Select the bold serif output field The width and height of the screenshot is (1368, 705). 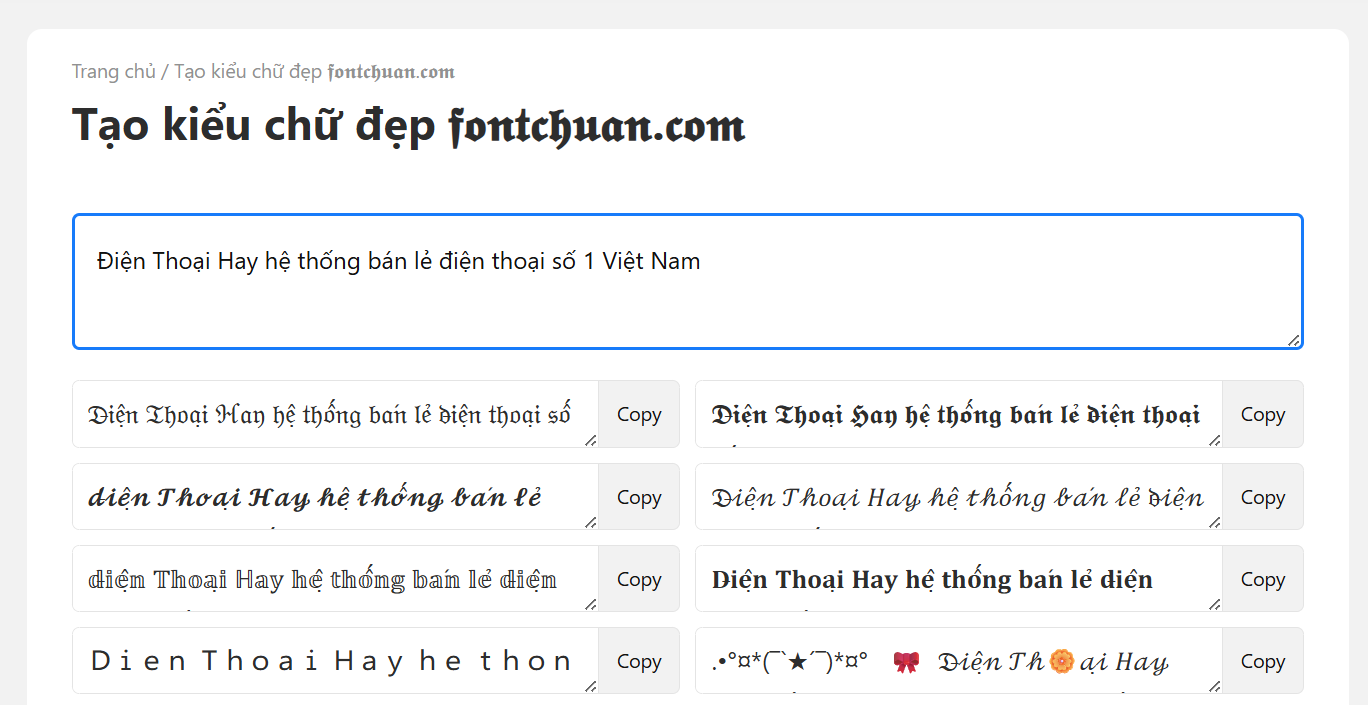tap(959, 579)
